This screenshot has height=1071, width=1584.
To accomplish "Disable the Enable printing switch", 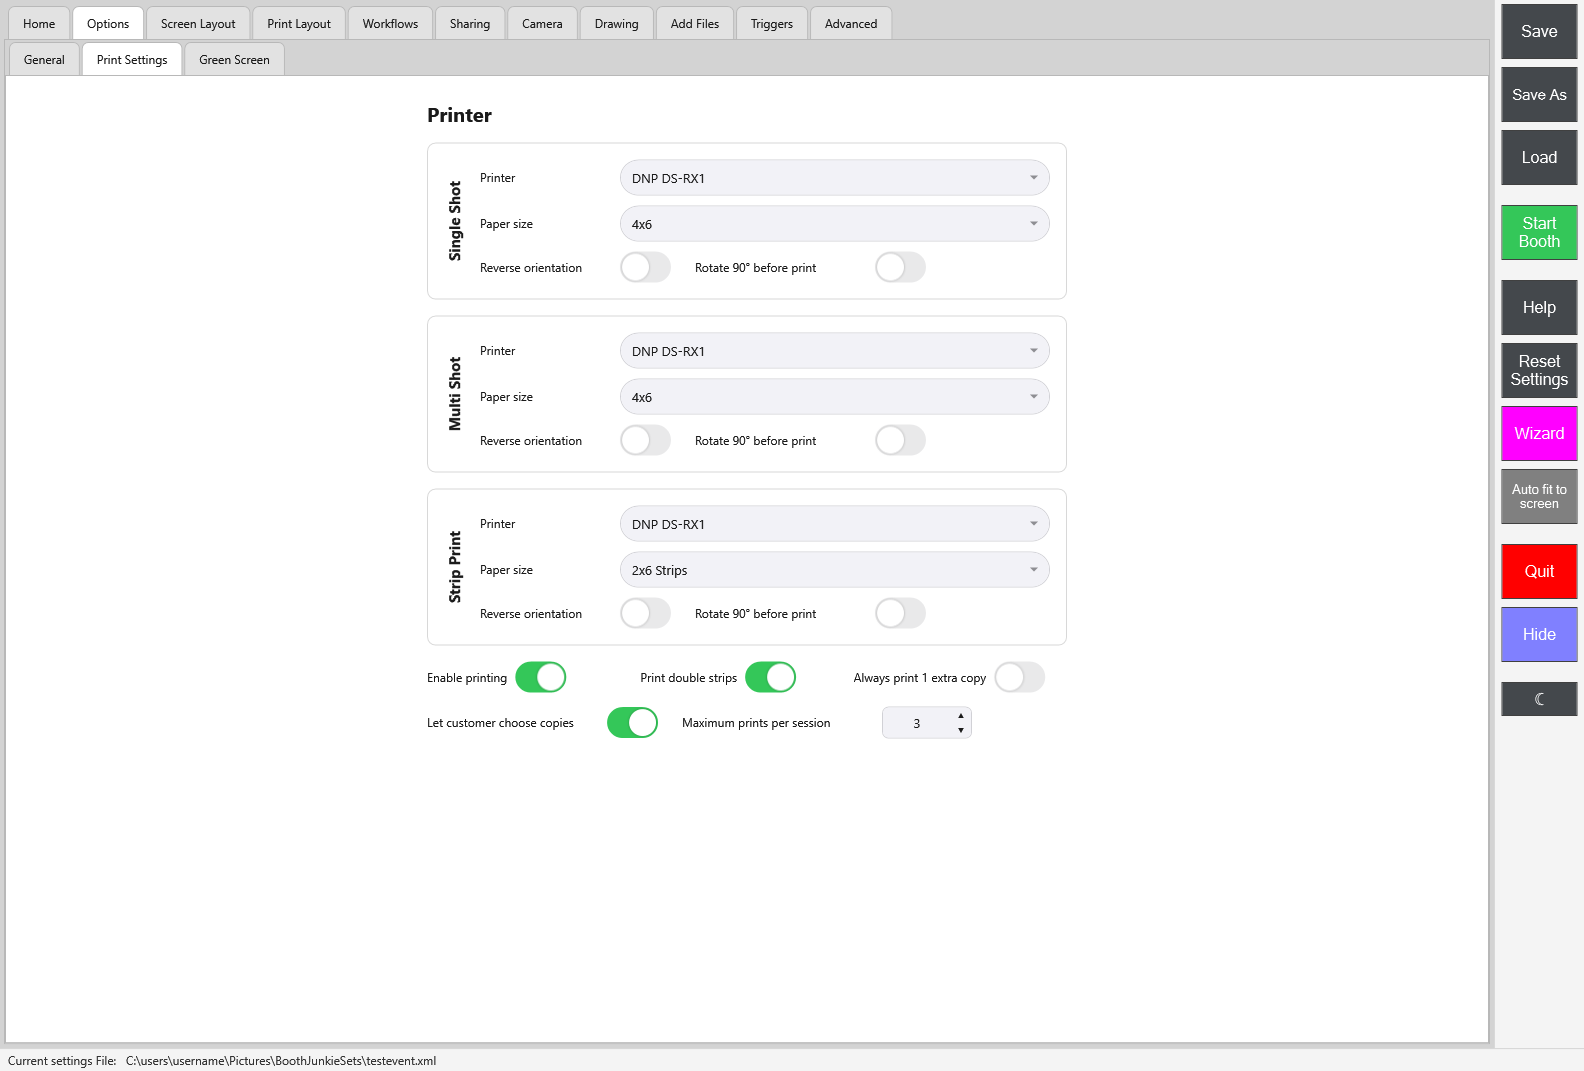I will coord(541,677).
